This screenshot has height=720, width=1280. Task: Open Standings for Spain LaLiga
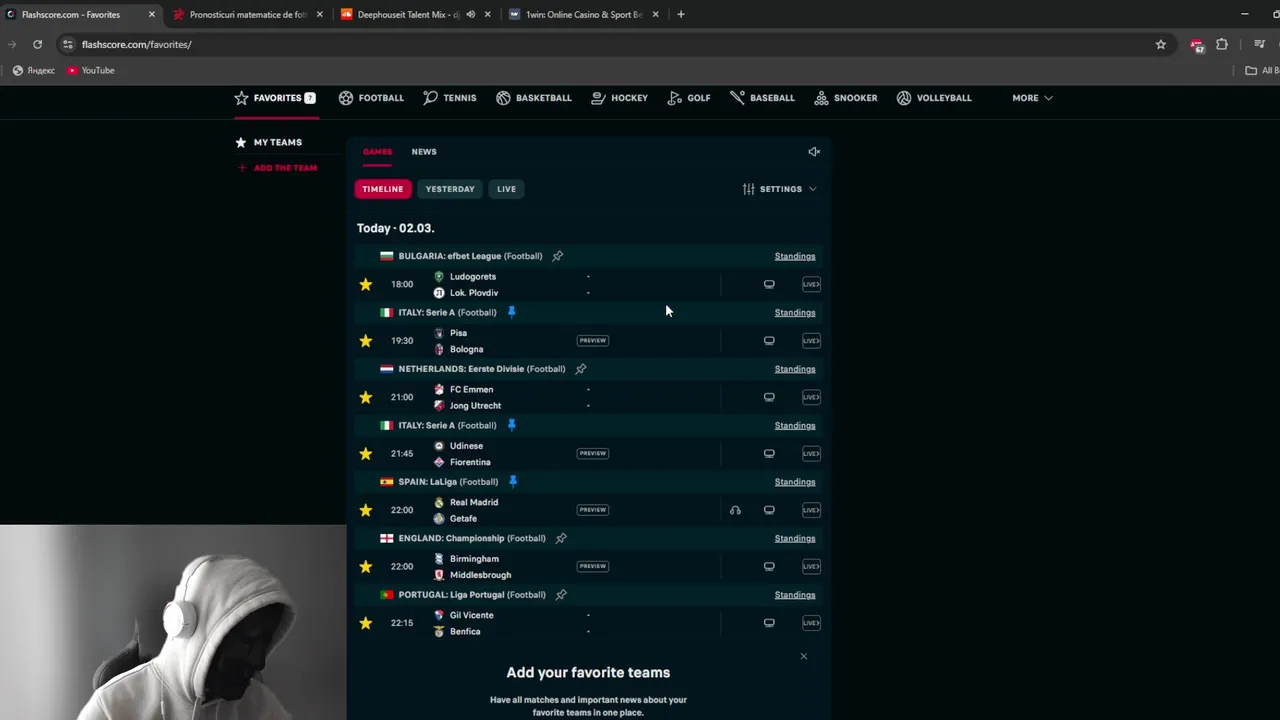[x=795, y=482]
